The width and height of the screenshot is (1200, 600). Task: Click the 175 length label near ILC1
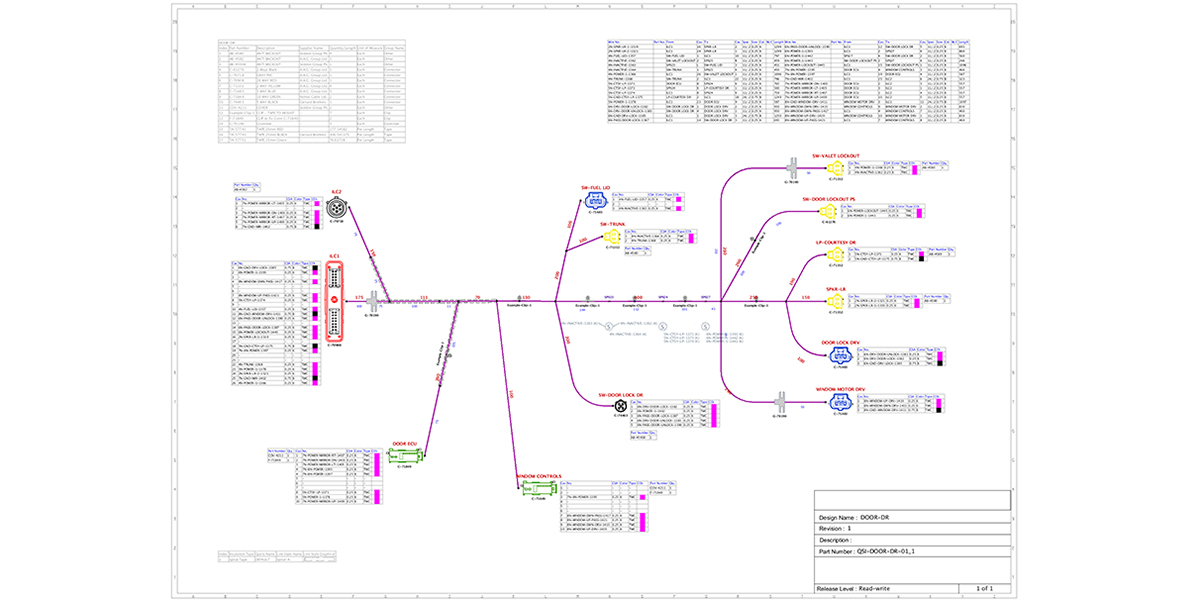[x=359, y=297]
